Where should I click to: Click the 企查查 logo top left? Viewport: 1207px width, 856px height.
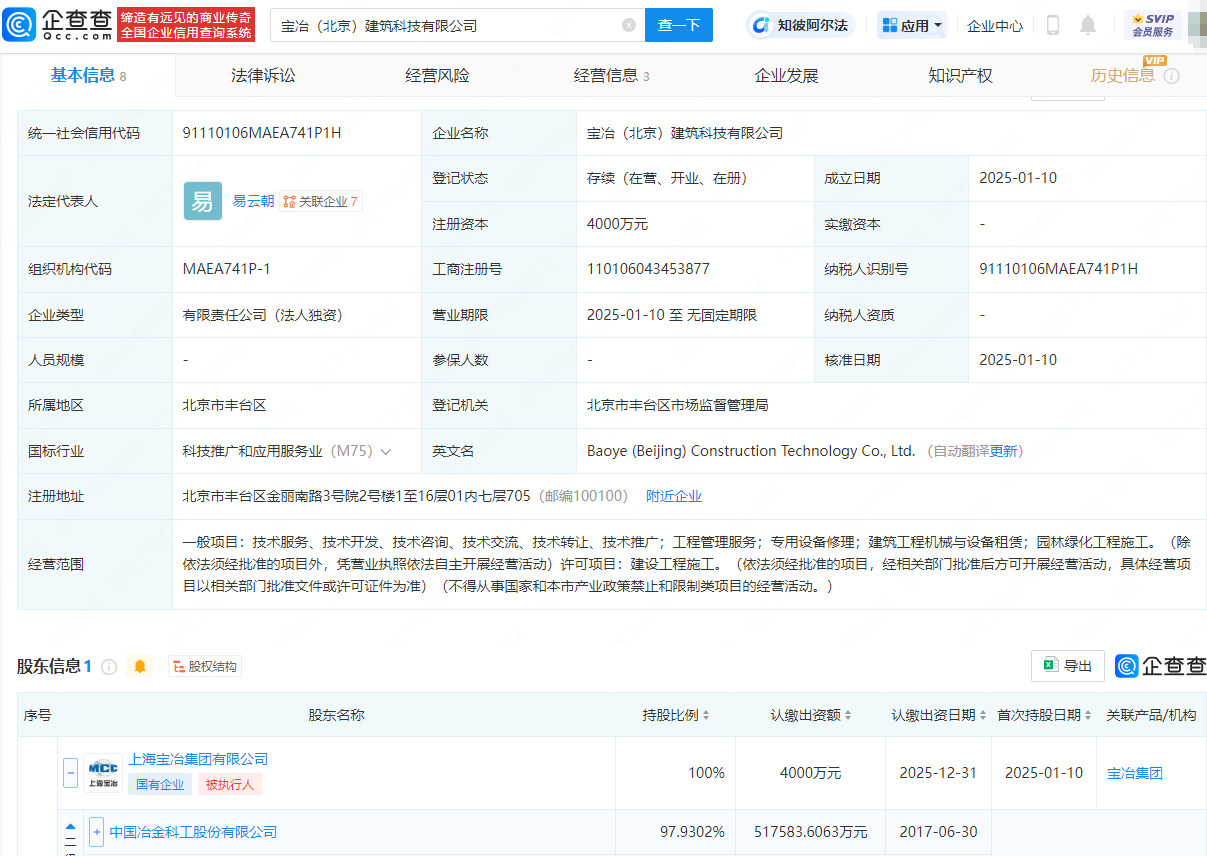[60, 25]
